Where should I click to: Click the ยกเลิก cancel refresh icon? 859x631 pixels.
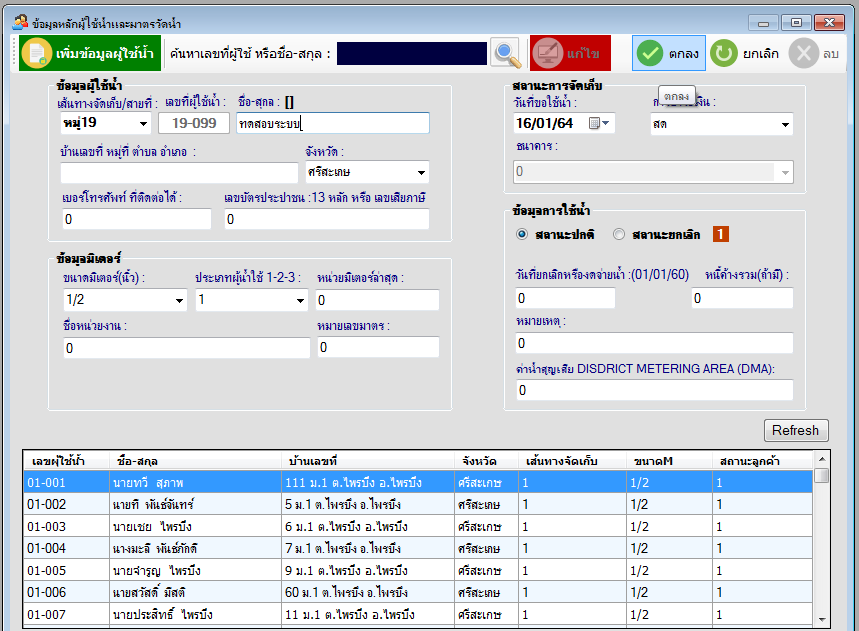pyautogui.click(x=723, y=53)
